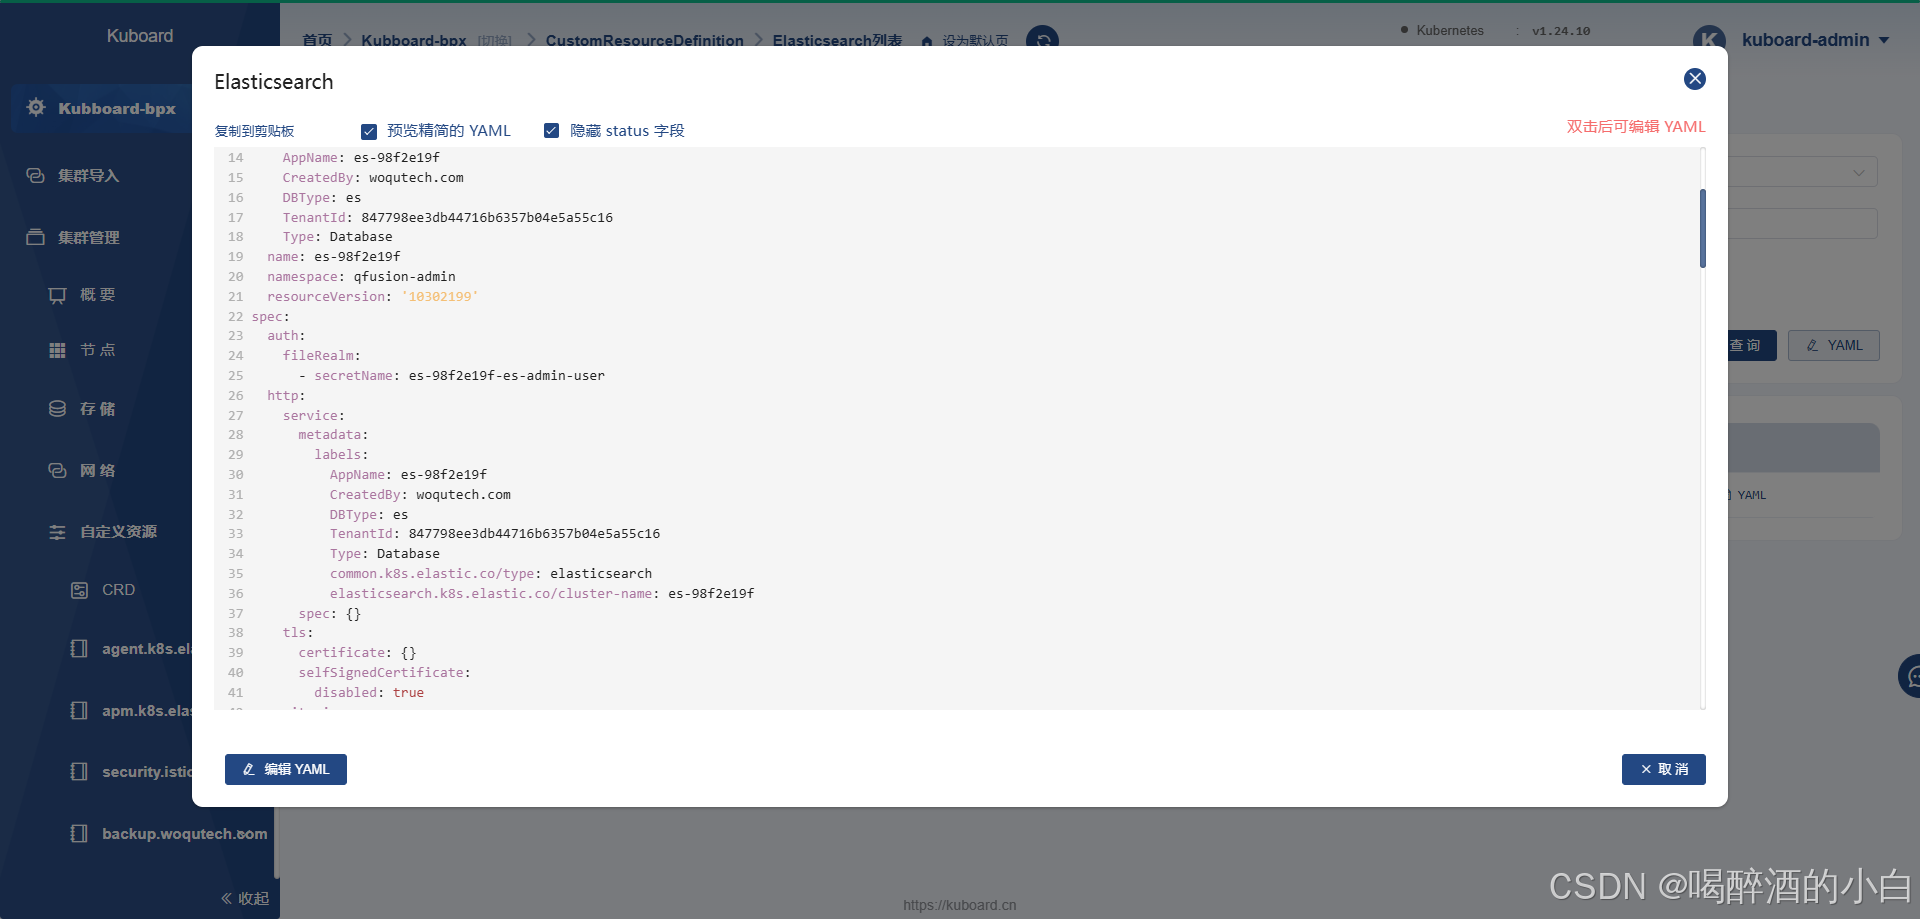Collapse the sidebar using 收起
Screen dimensions: 1920x919
[245, 898]
